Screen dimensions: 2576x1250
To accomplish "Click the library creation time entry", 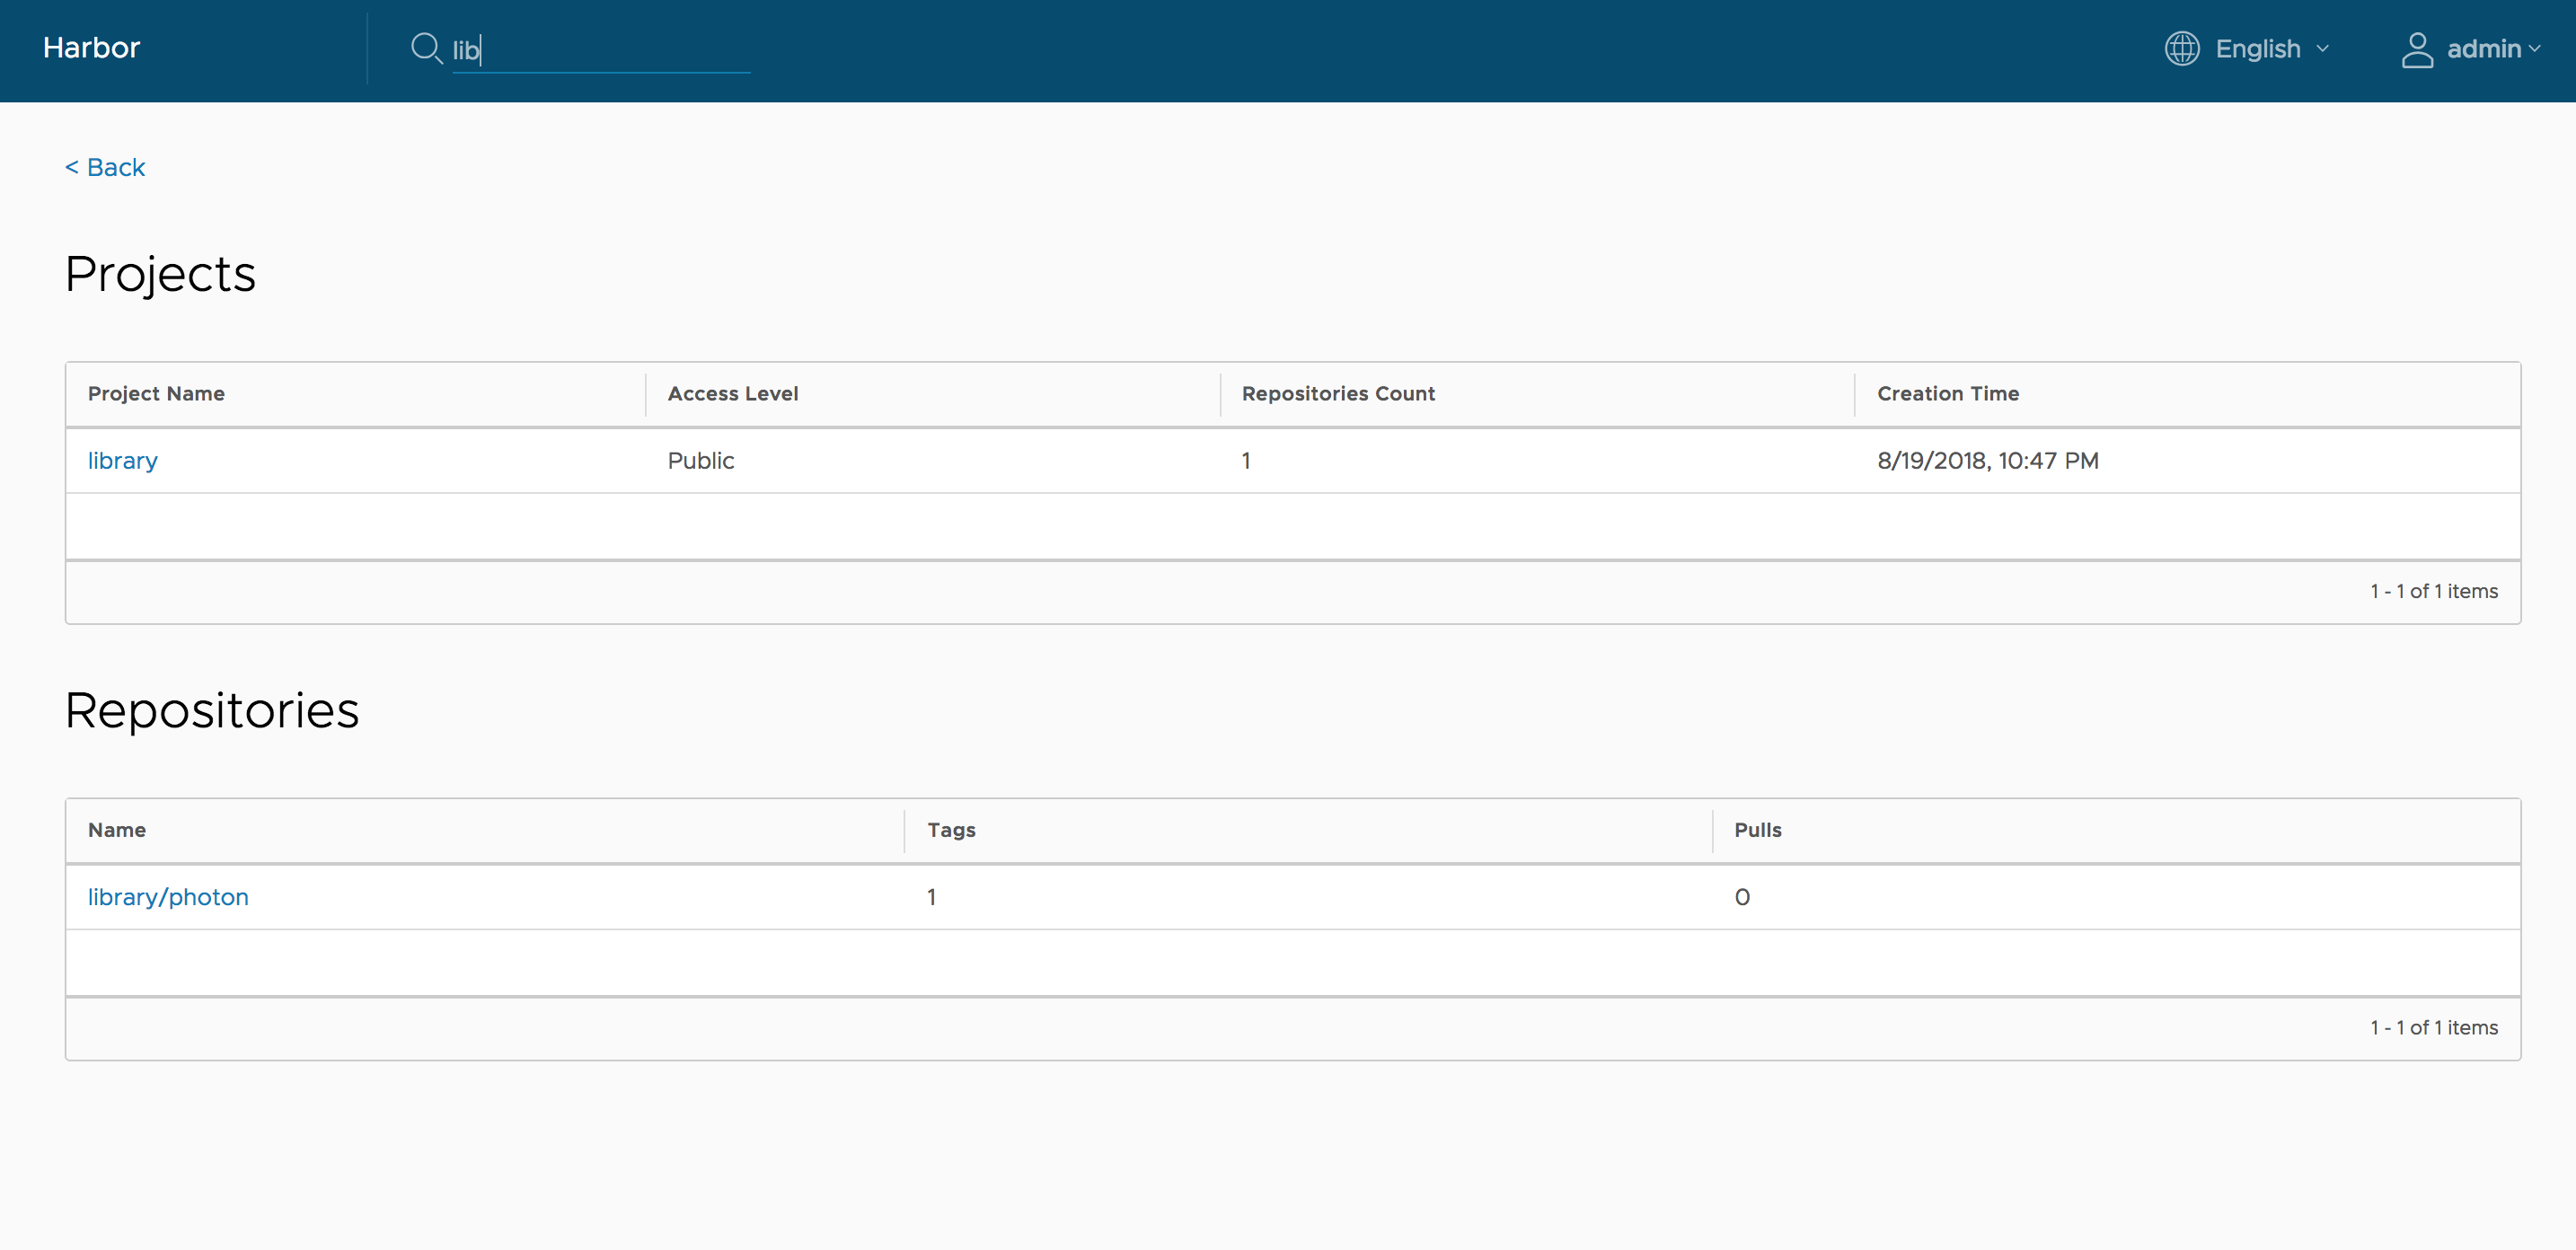I will (x=1989, y=460).
